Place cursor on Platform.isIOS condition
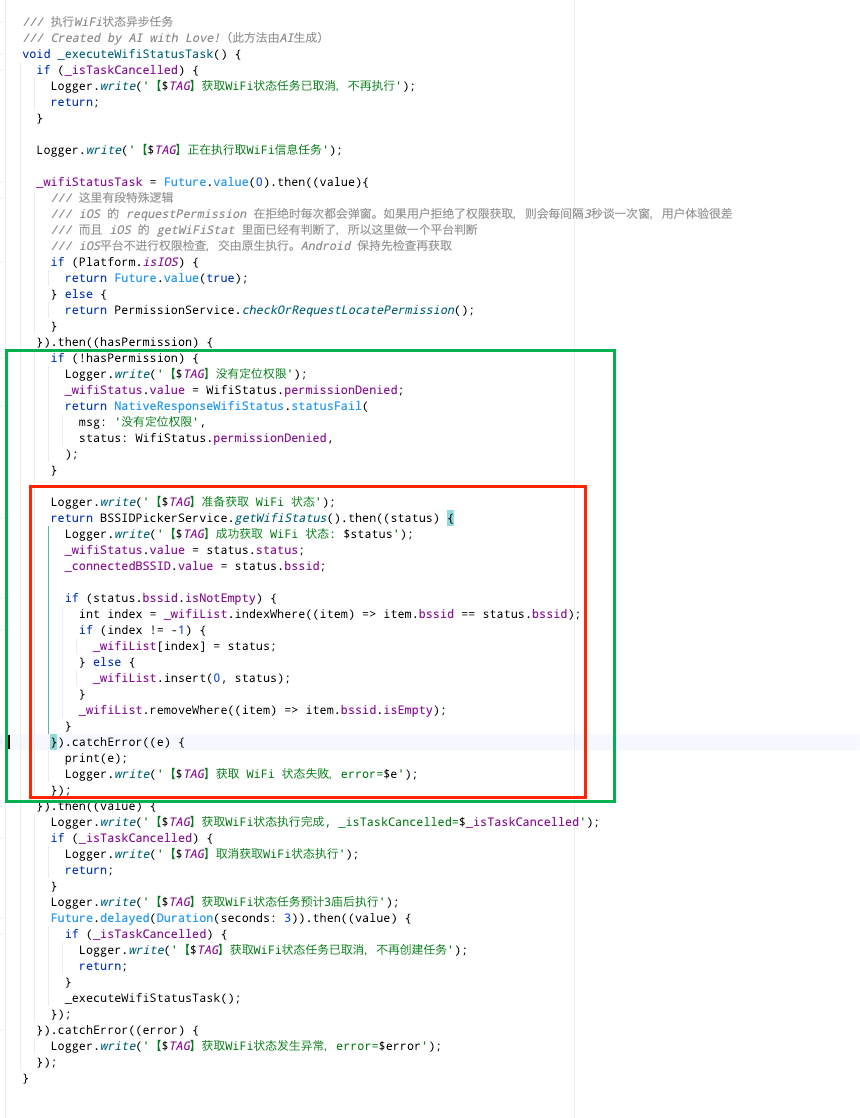 128,262
